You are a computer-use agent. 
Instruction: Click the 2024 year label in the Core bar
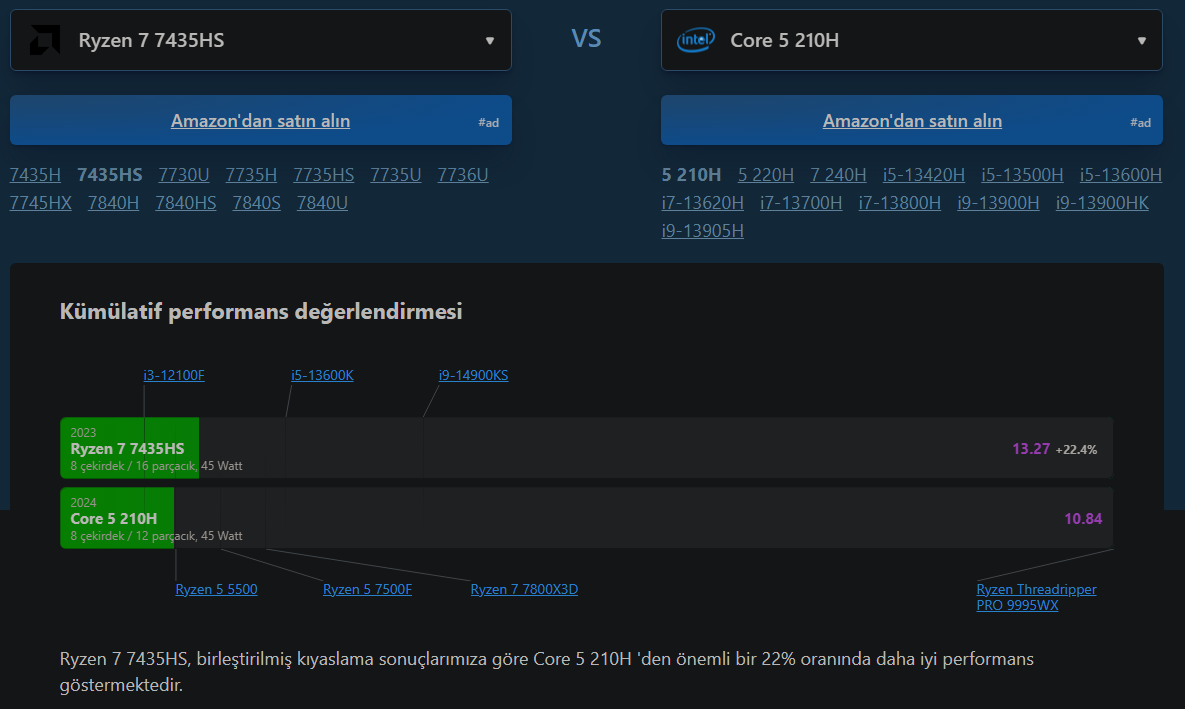pos(83,503)
